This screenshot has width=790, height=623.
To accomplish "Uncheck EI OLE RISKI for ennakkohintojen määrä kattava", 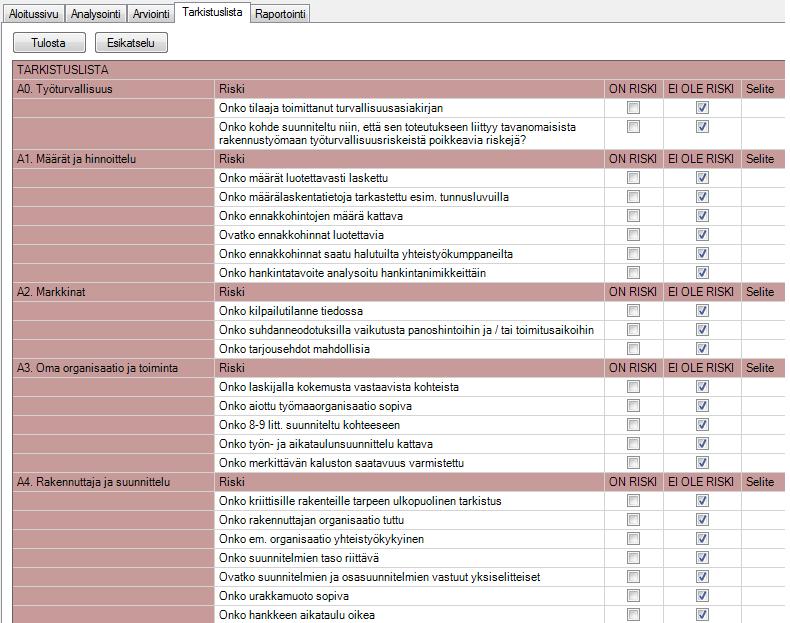I will [x=702, y=216].
